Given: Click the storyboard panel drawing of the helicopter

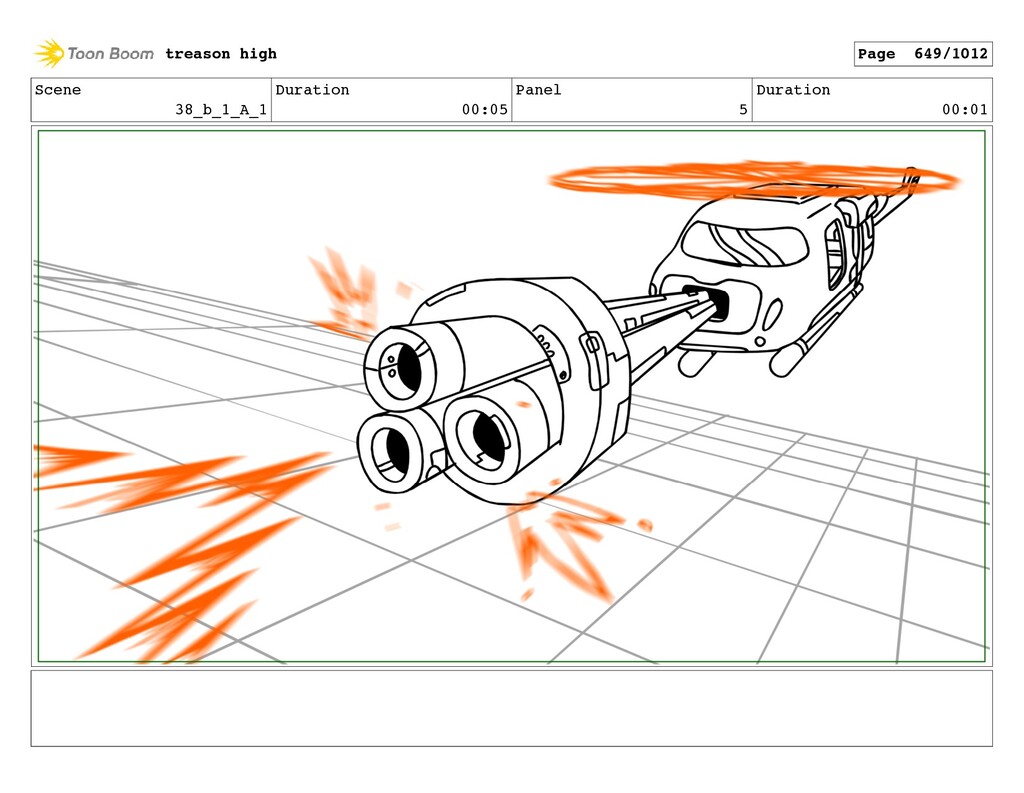Looking at the screenshot, I should tap(511, 396).
